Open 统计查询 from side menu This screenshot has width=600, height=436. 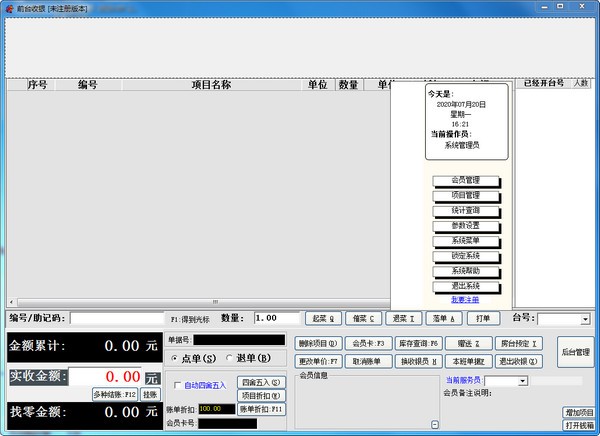coord(466,211)
